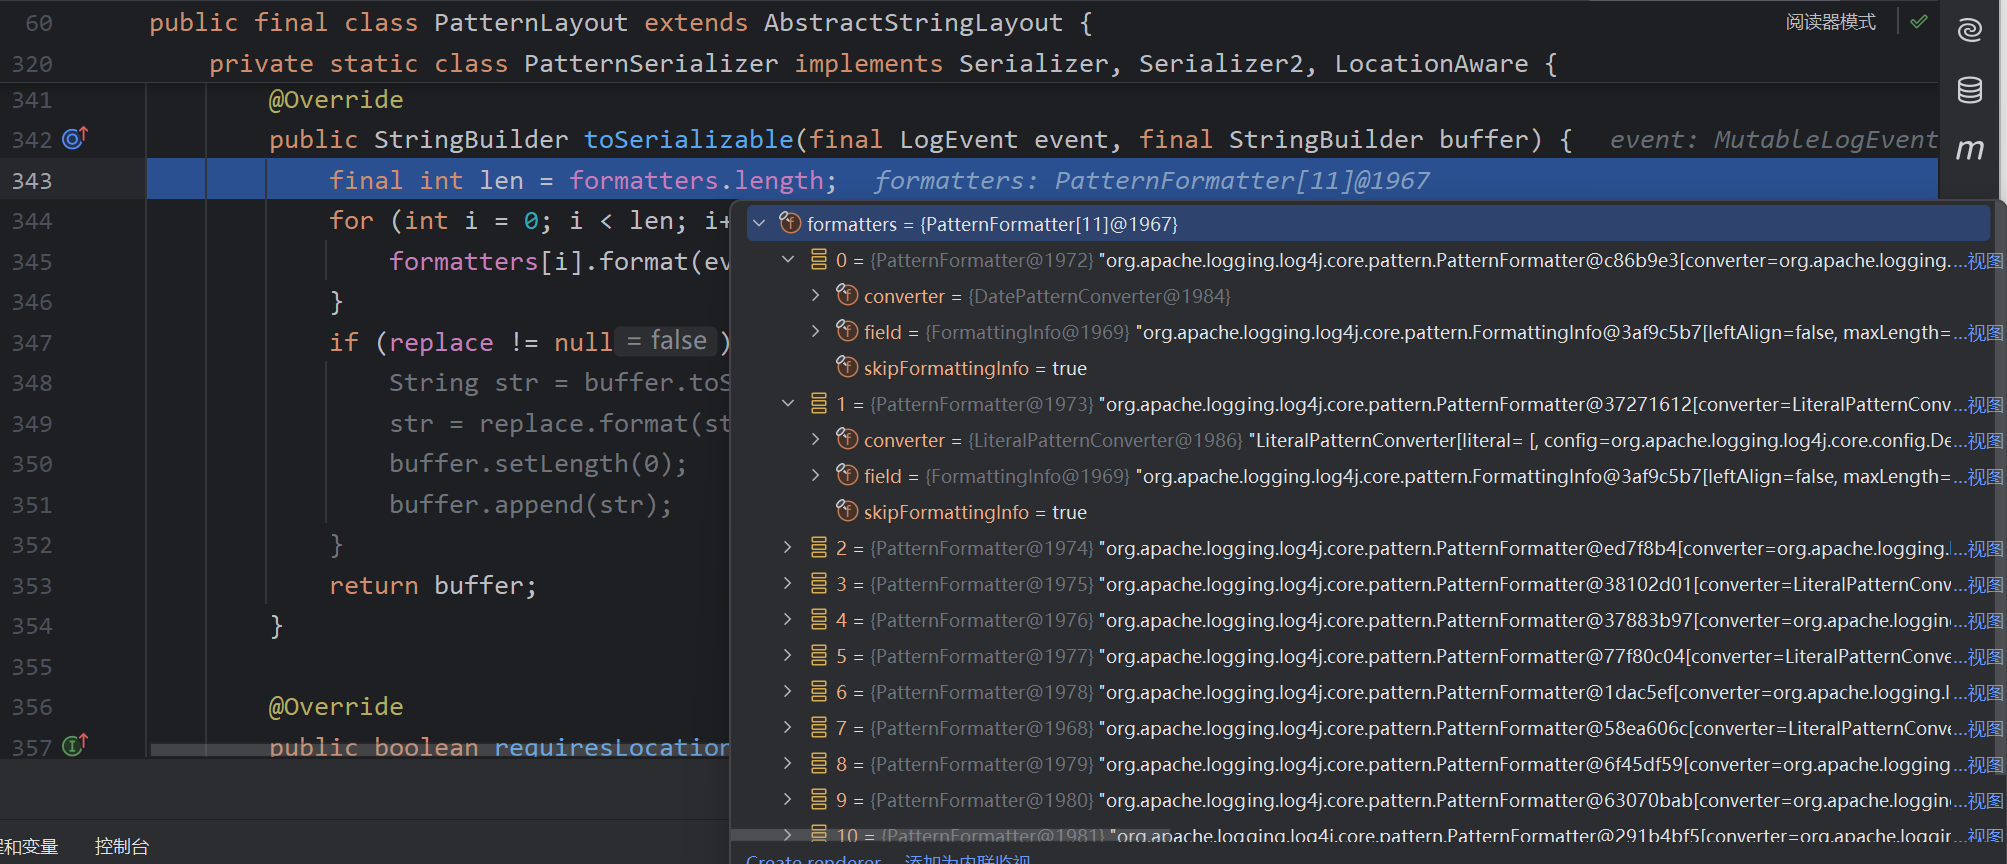Toggle 阅读器模式 reader mode

pos(1831,22)
